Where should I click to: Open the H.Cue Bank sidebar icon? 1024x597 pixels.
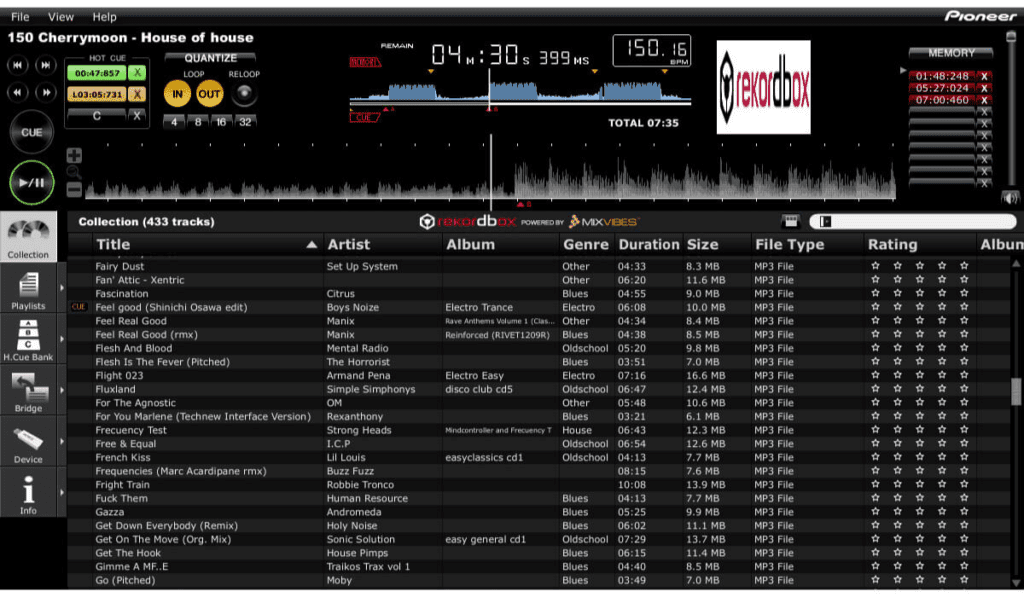coord(28,339)
